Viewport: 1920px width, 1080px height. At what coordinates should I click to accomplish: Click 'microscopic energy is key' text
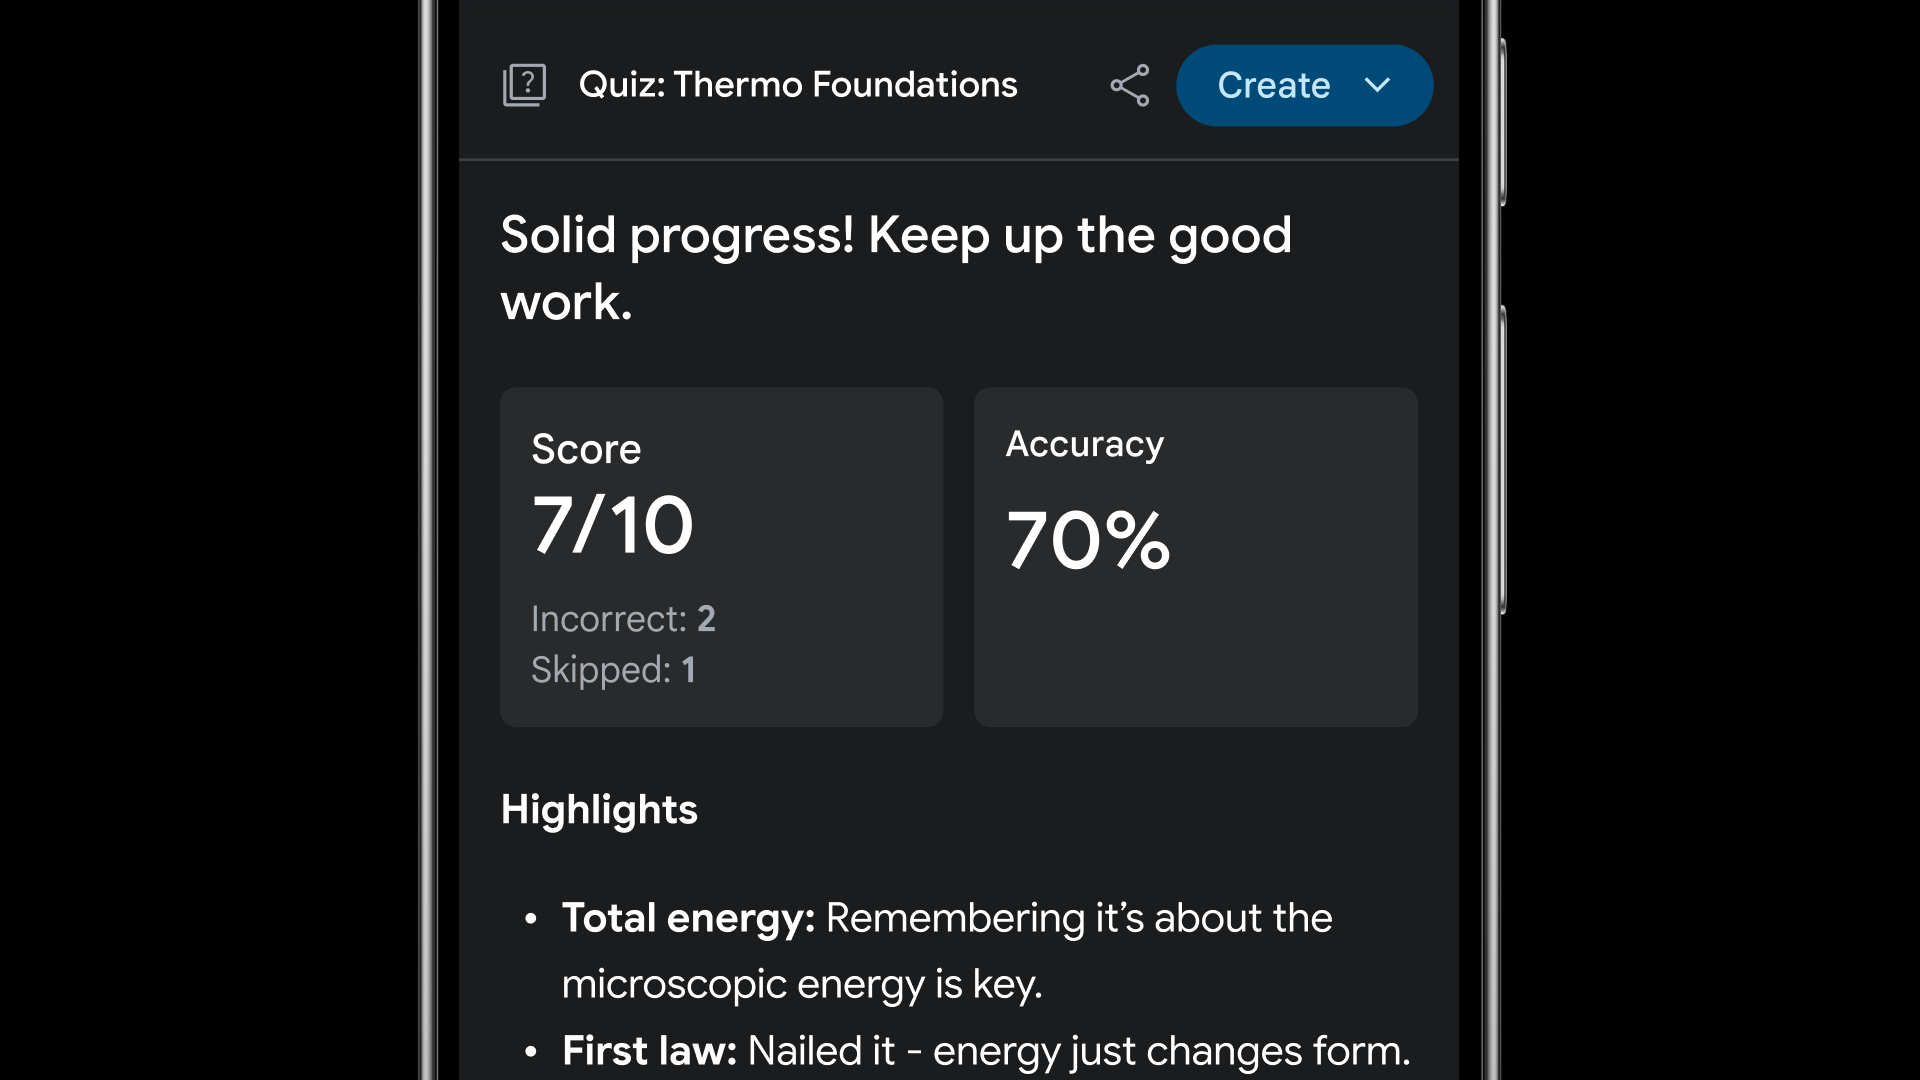click(x=801, y=985)
